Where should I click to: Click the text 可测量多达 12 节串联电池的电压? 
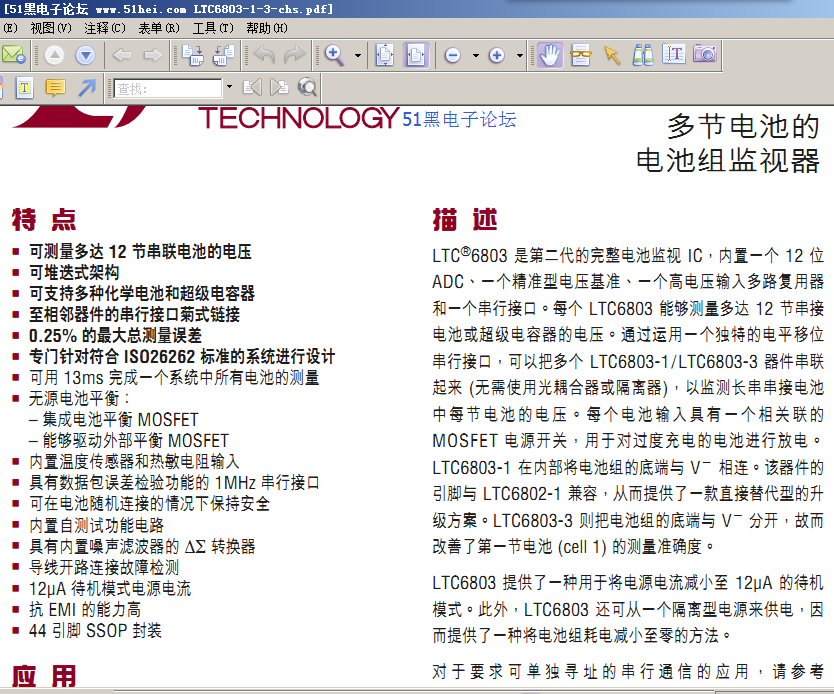140,252
